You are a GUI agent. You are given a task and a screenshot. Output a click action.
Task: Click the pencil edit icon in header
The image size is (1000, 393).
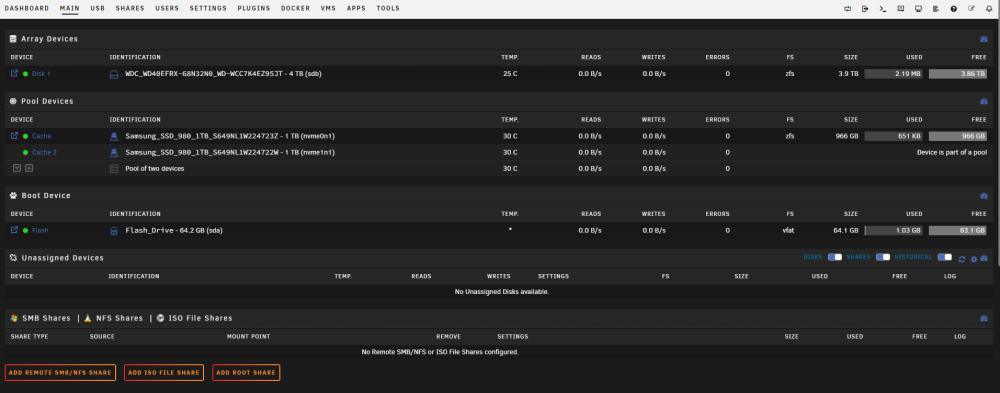click(x=971, y=9)
